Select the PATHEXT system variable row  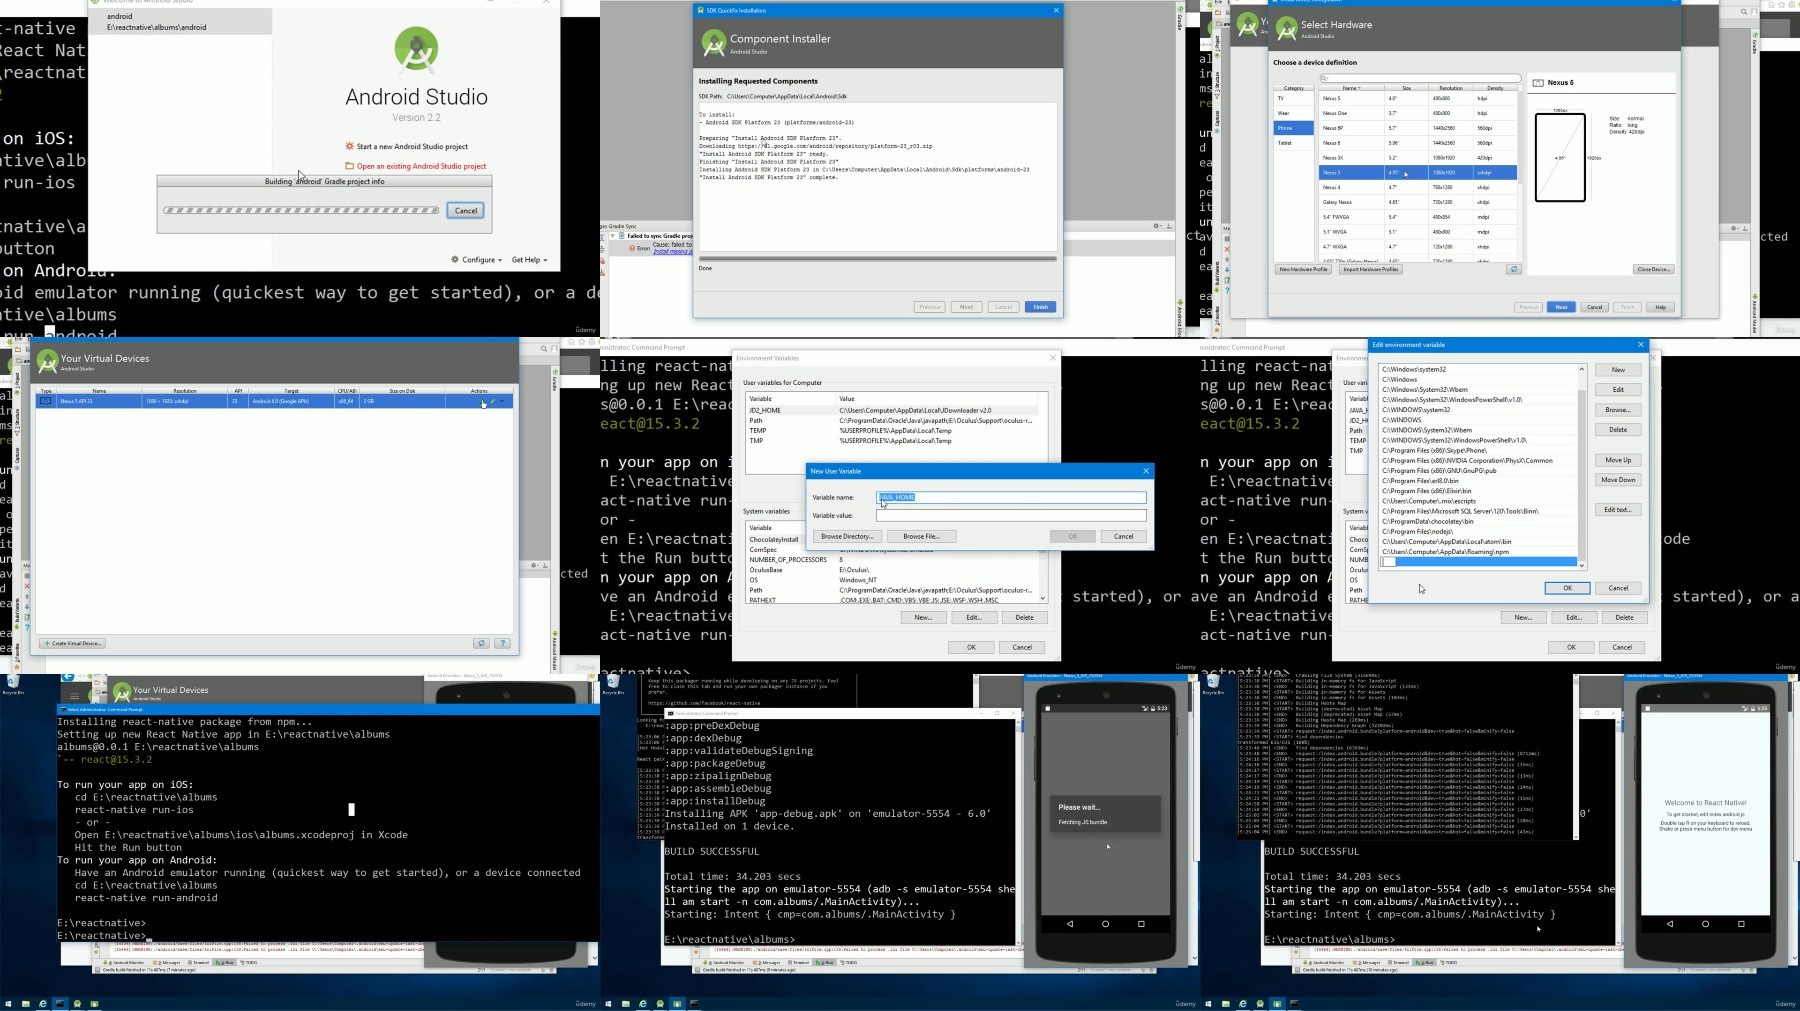(x=895, y=600)
